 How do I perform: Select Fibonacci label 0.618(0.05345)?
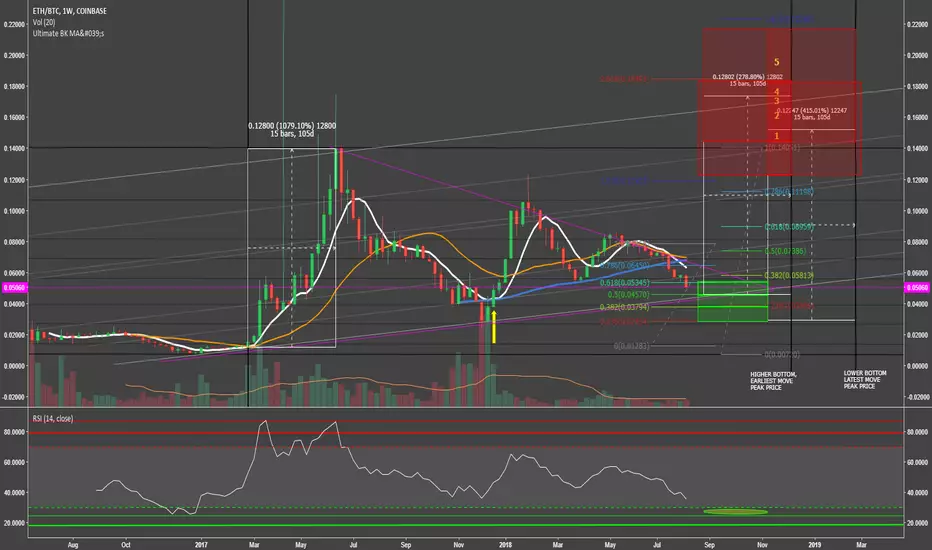click(x=624, y=283)
